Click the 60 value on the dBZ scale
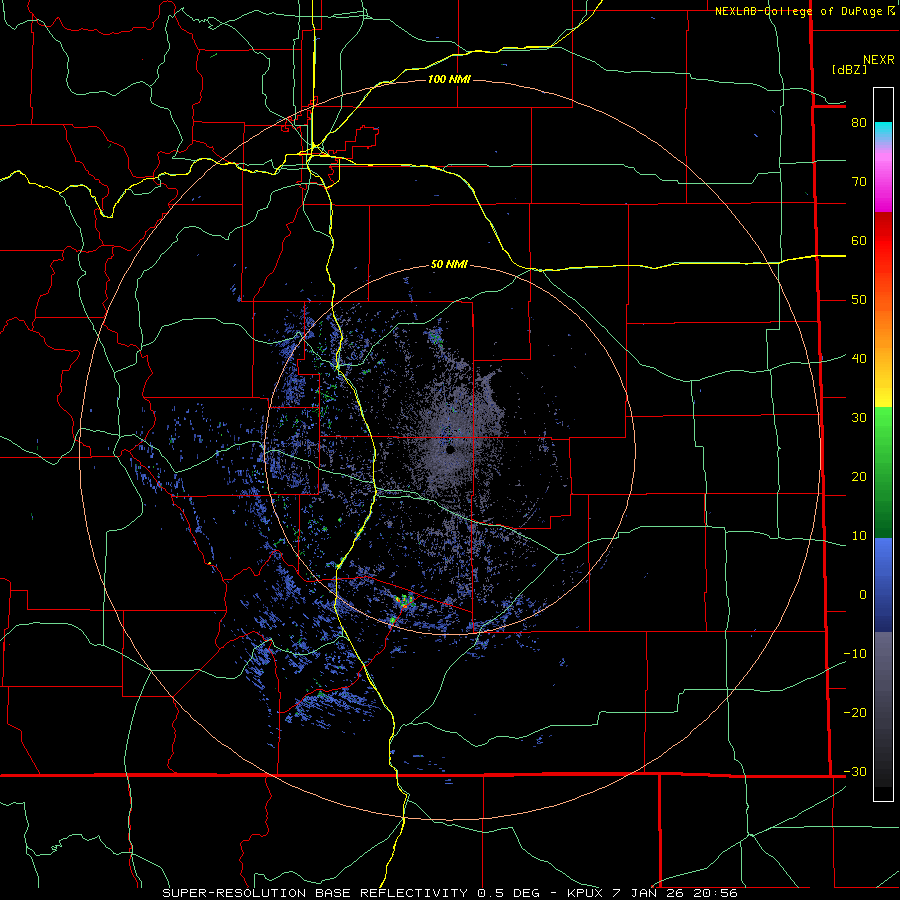The image size is (900, 900). coord(859,240)
